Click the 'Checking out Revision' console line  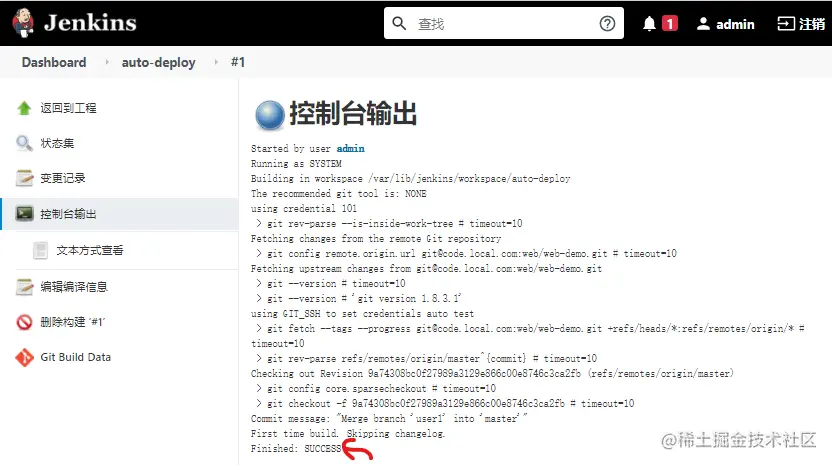[492, 373]
